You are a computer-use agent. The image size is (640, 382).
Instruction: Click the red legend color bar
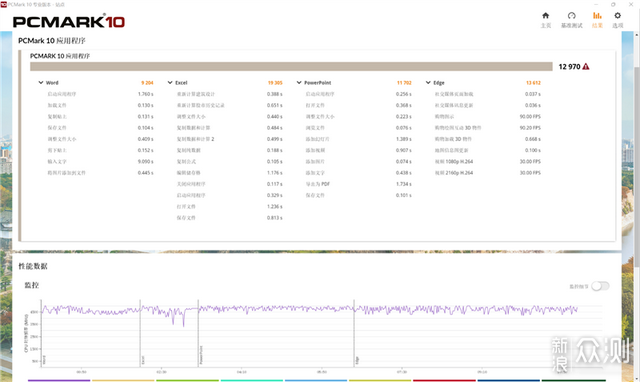coord(444,380)
